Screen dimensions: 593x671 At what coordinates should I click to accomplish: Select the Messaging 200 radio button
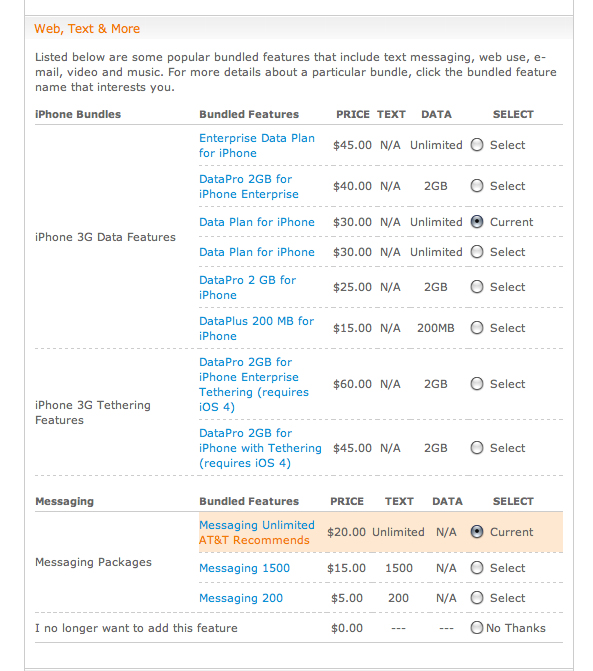click(x=477, y=598)
